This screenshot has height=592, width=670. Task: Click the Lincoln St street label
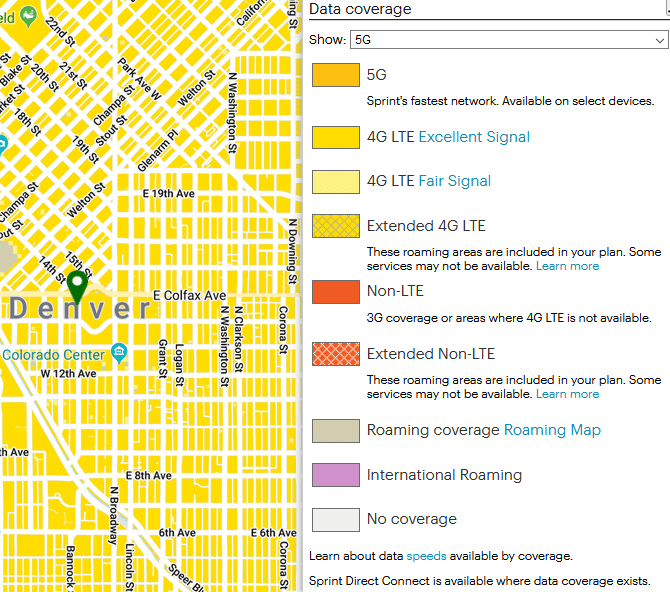(x=130, y=567)
